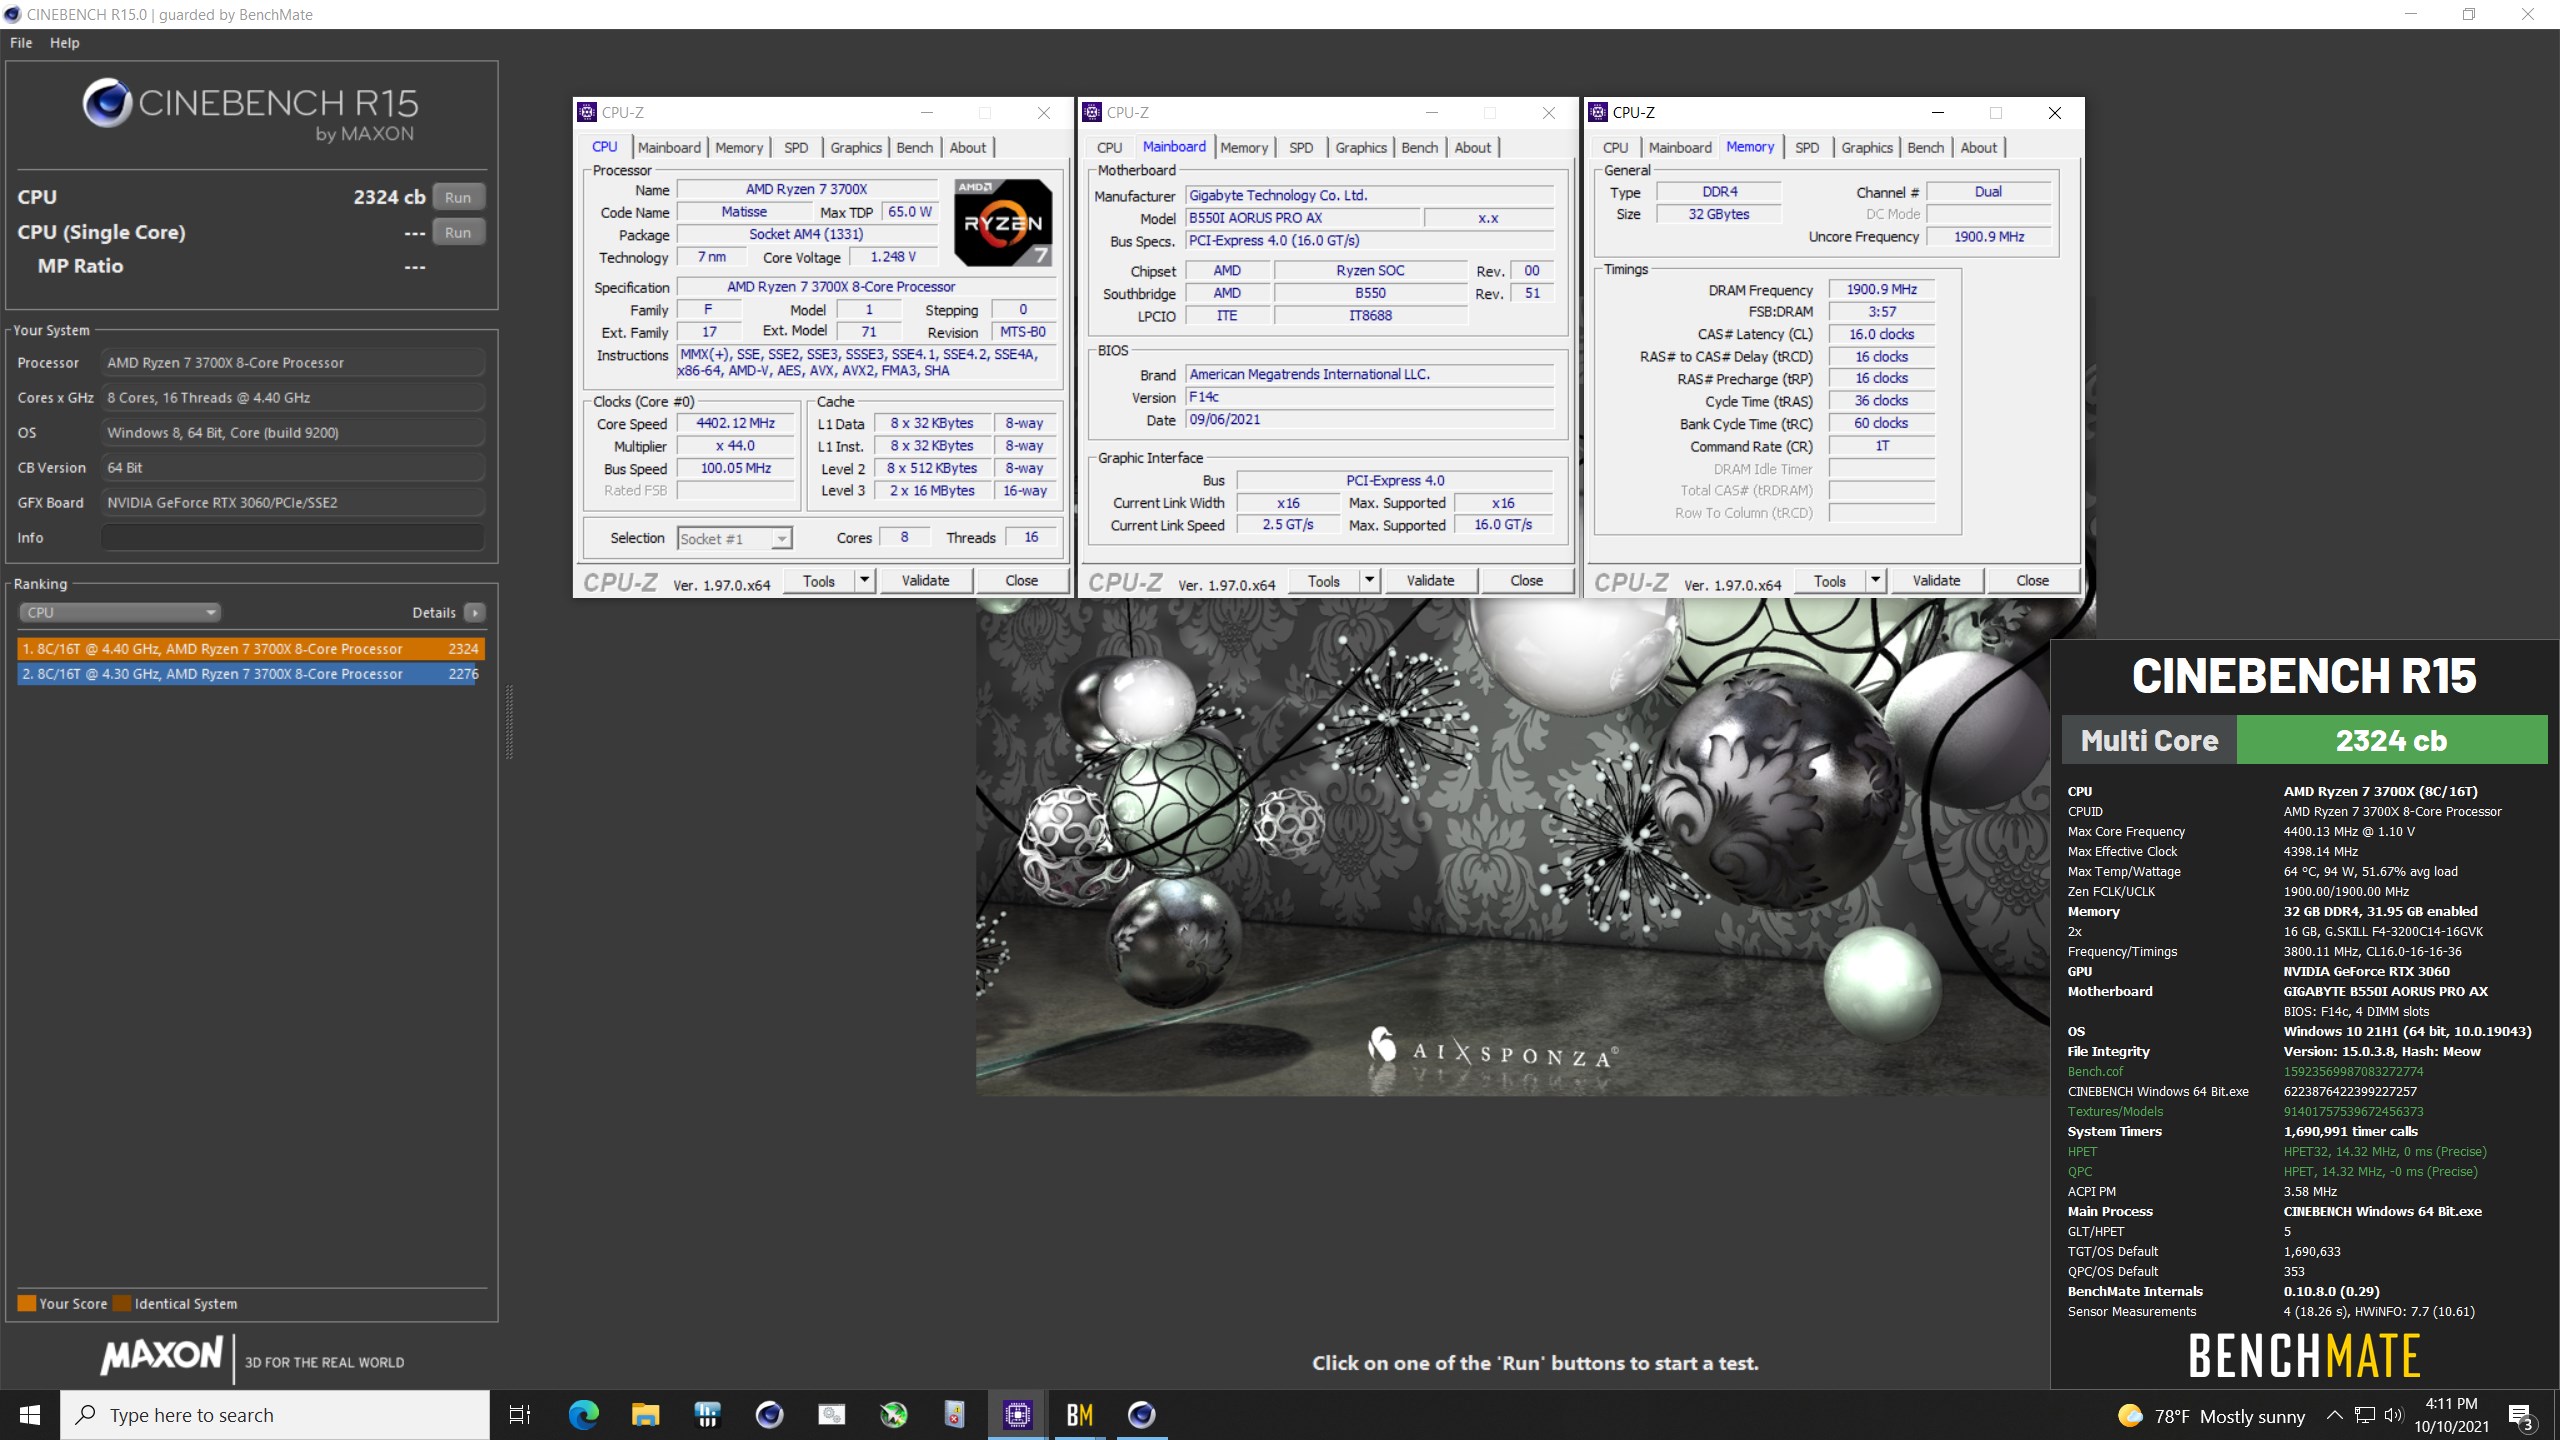
Task: Click the Cinebench logo sphere
Action: pyautogui.click(x=107, y=102)
